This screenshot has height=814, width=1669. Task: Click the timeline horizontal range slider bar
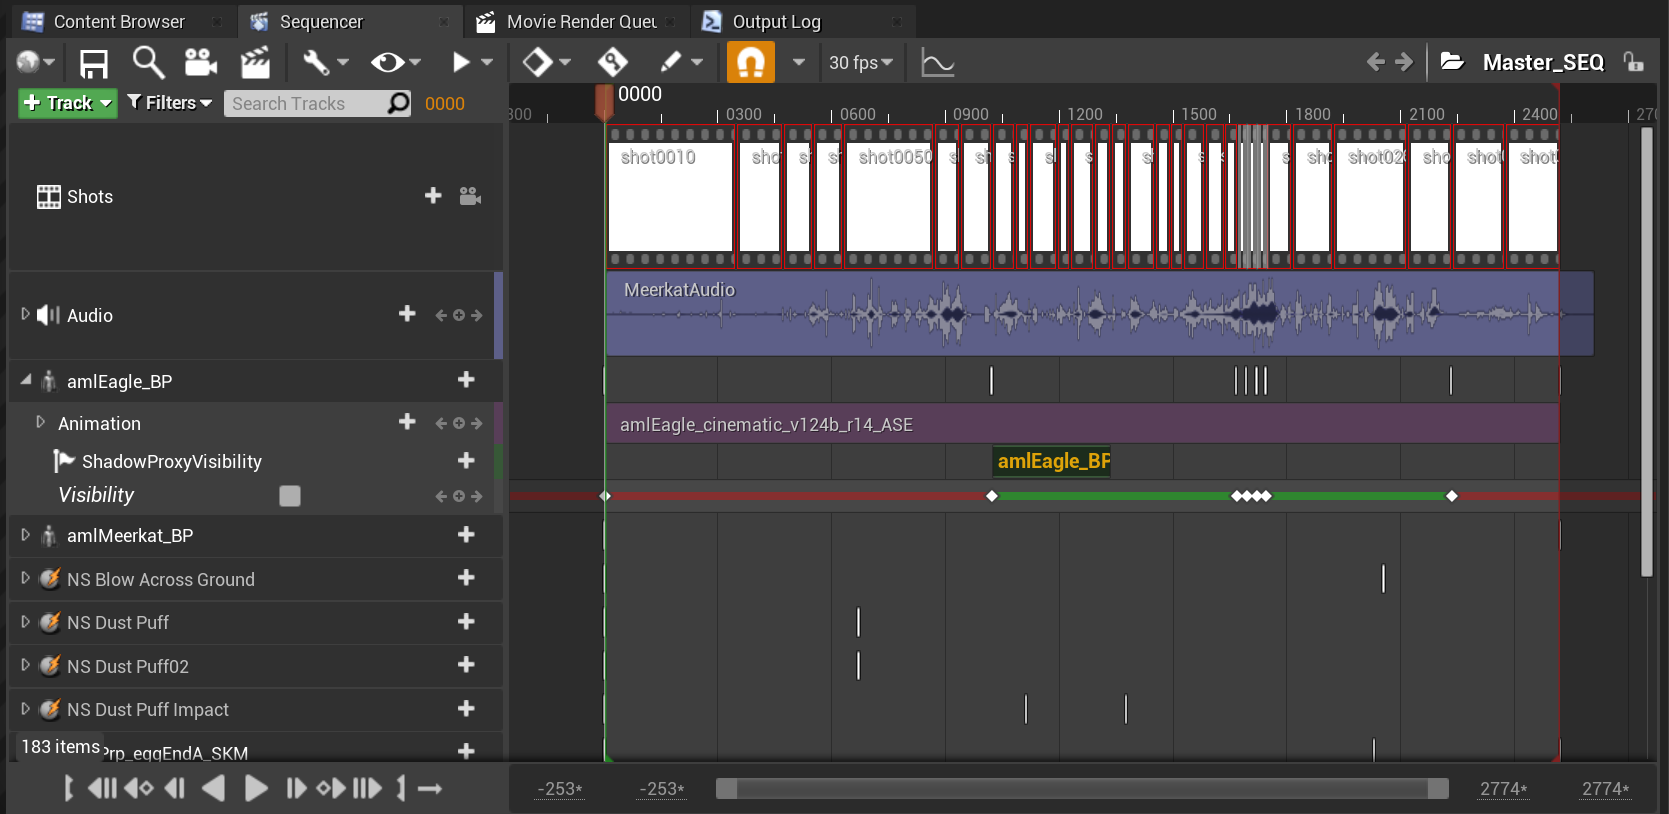pos(1082,789)
